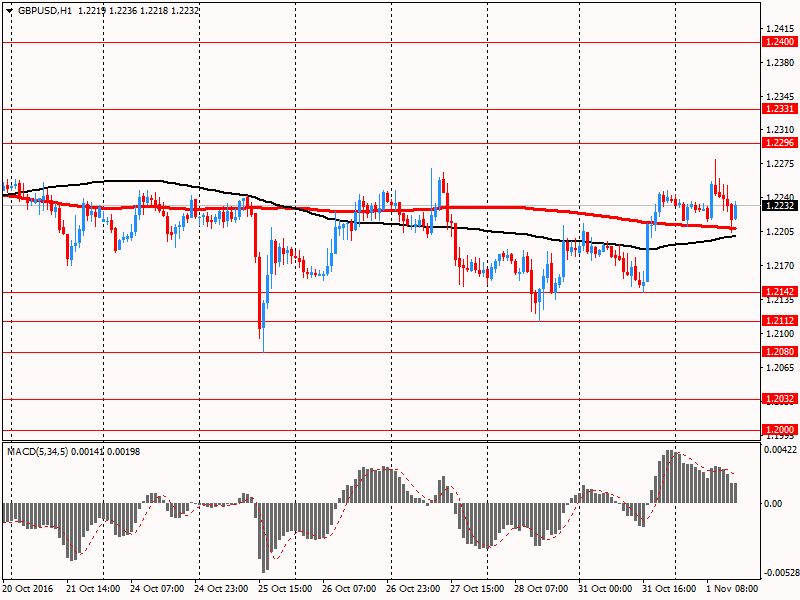Click the 0.00422 MACD scale value
Image resolution: width=800 pixels, height=600 pixels.
[780, 449]
